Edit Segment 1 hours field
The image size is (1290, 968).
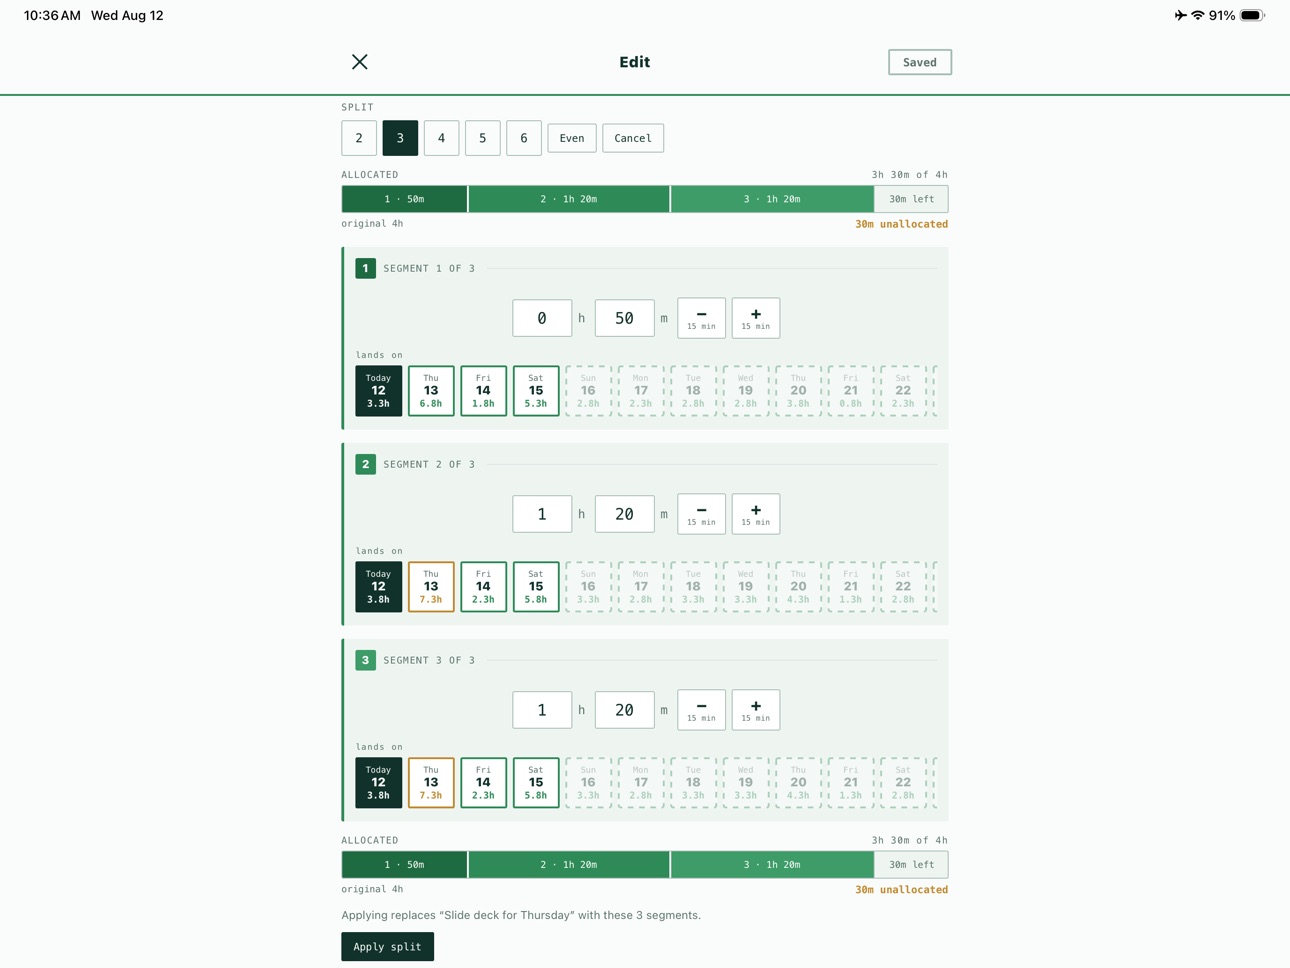click(542, 318)
